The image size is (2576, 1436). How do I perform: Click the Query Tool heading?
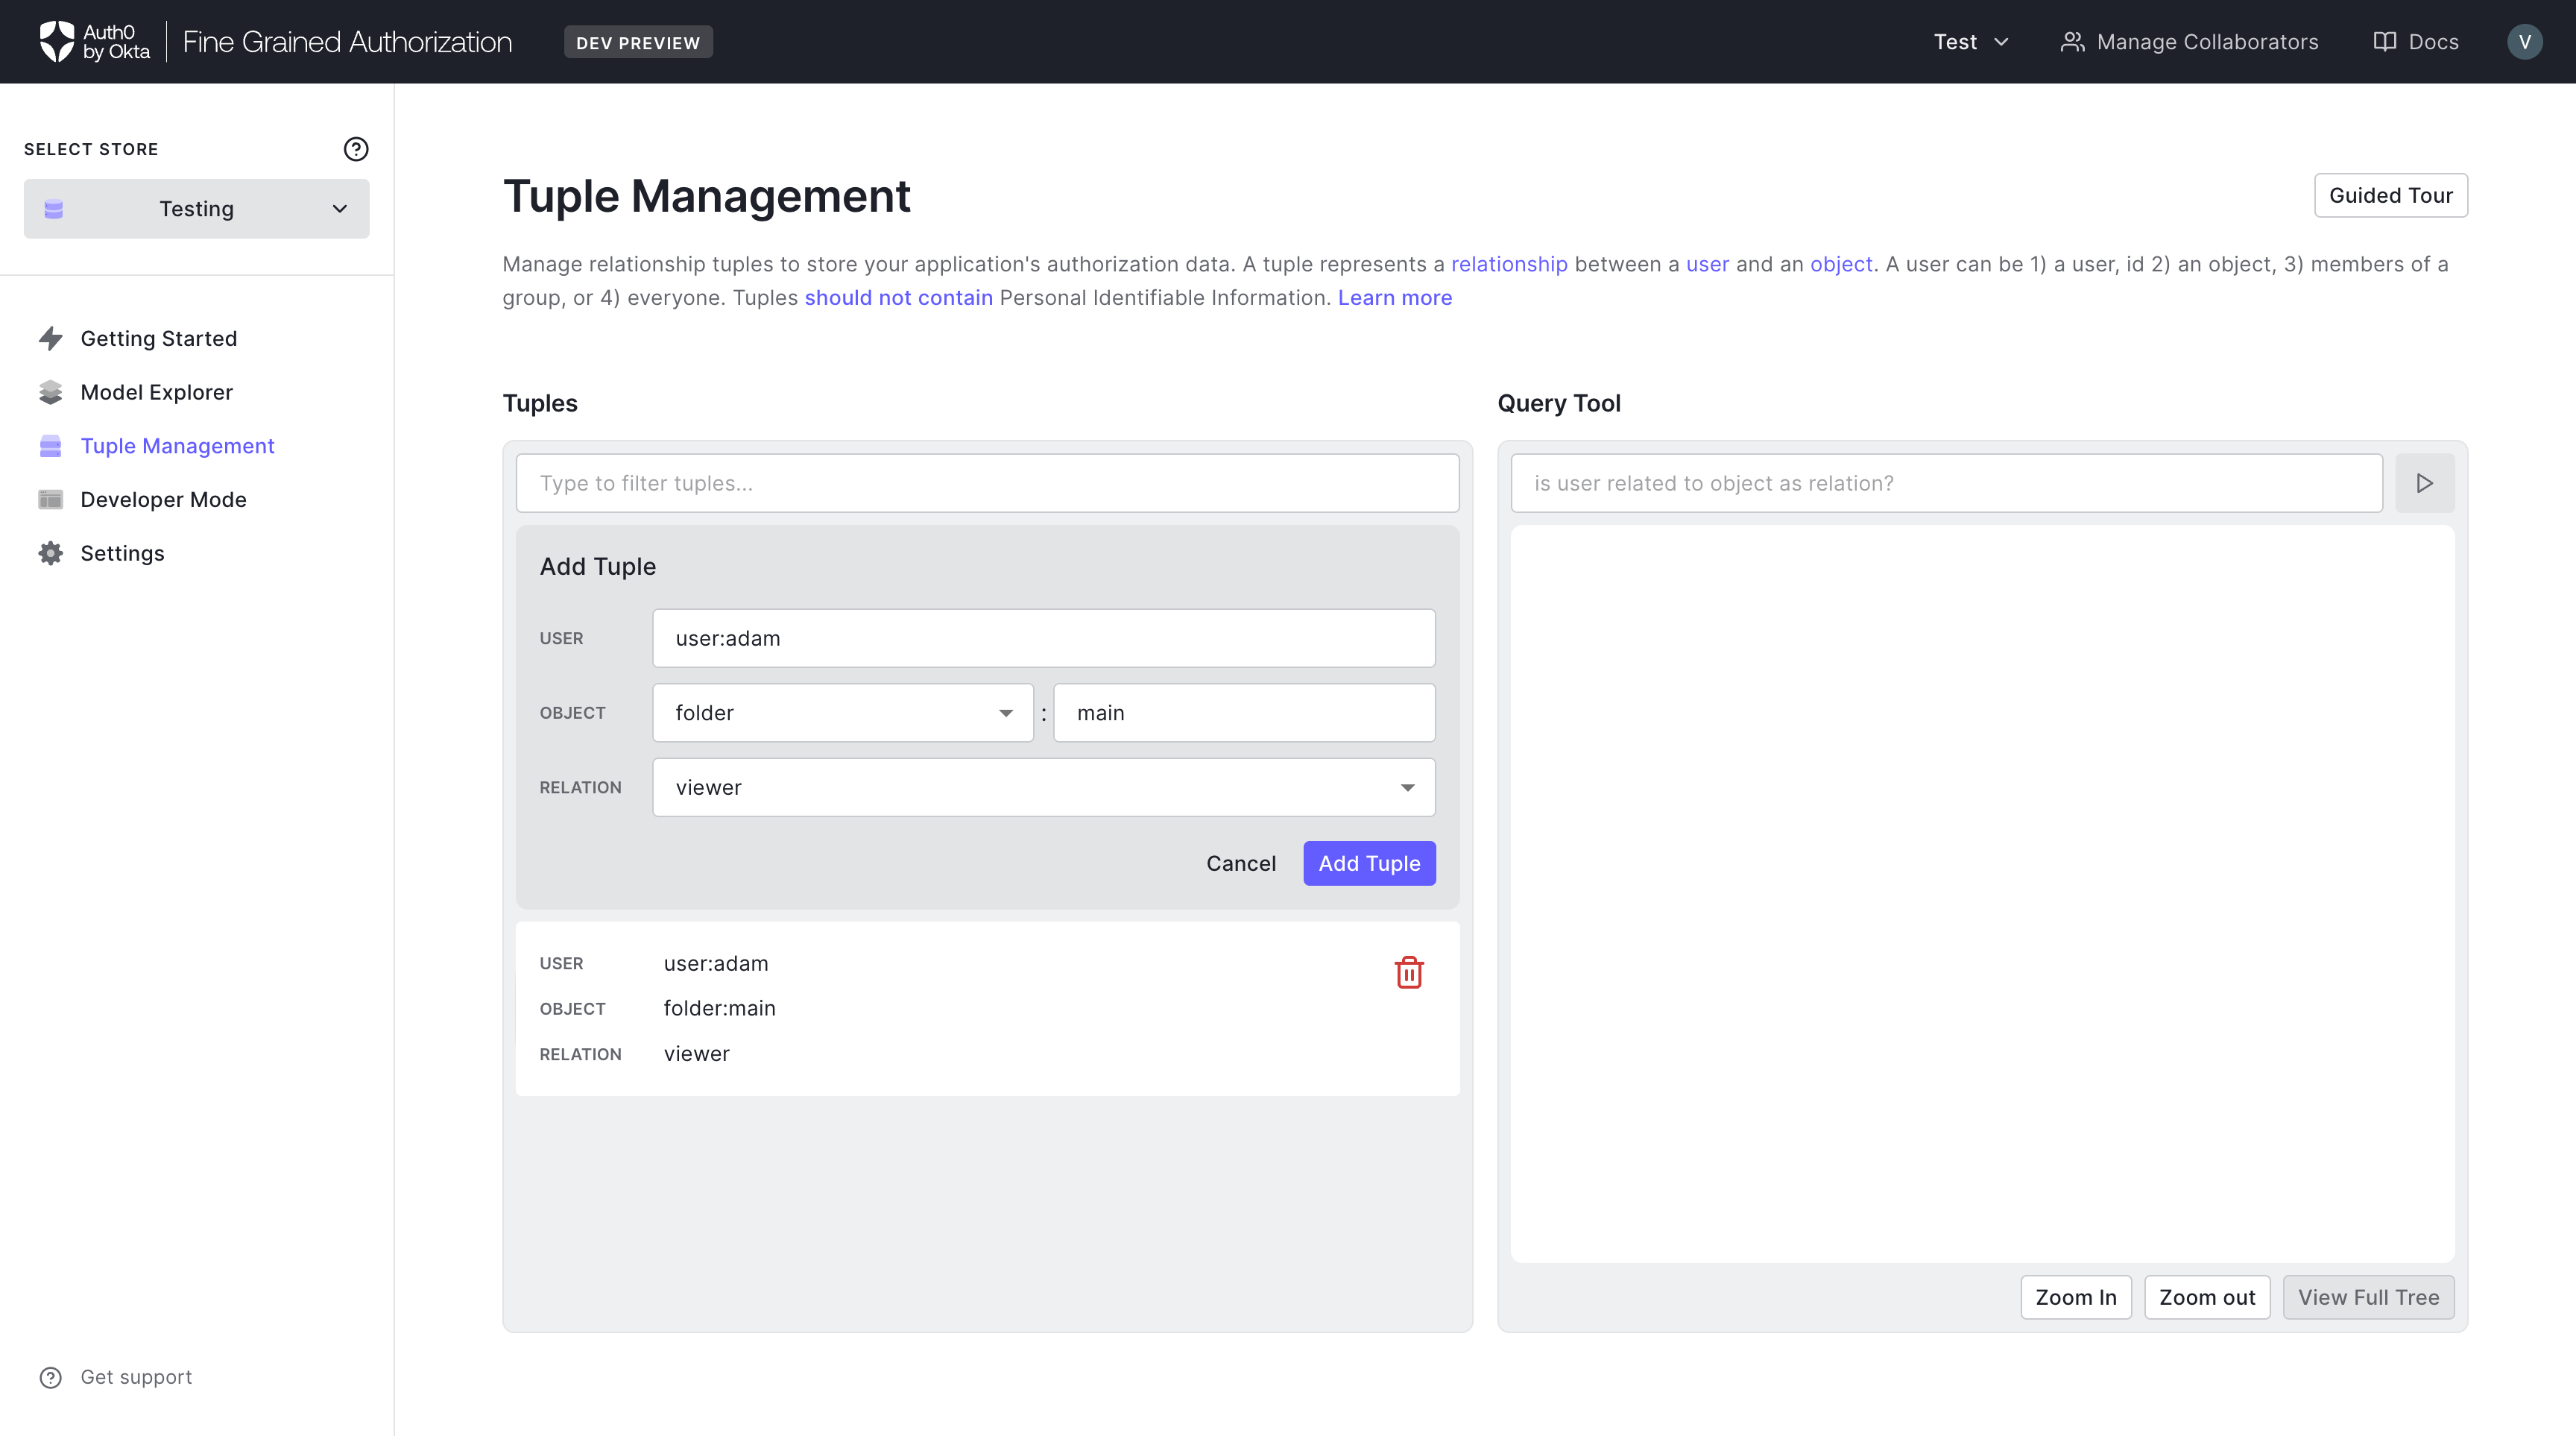point(1559,403)
